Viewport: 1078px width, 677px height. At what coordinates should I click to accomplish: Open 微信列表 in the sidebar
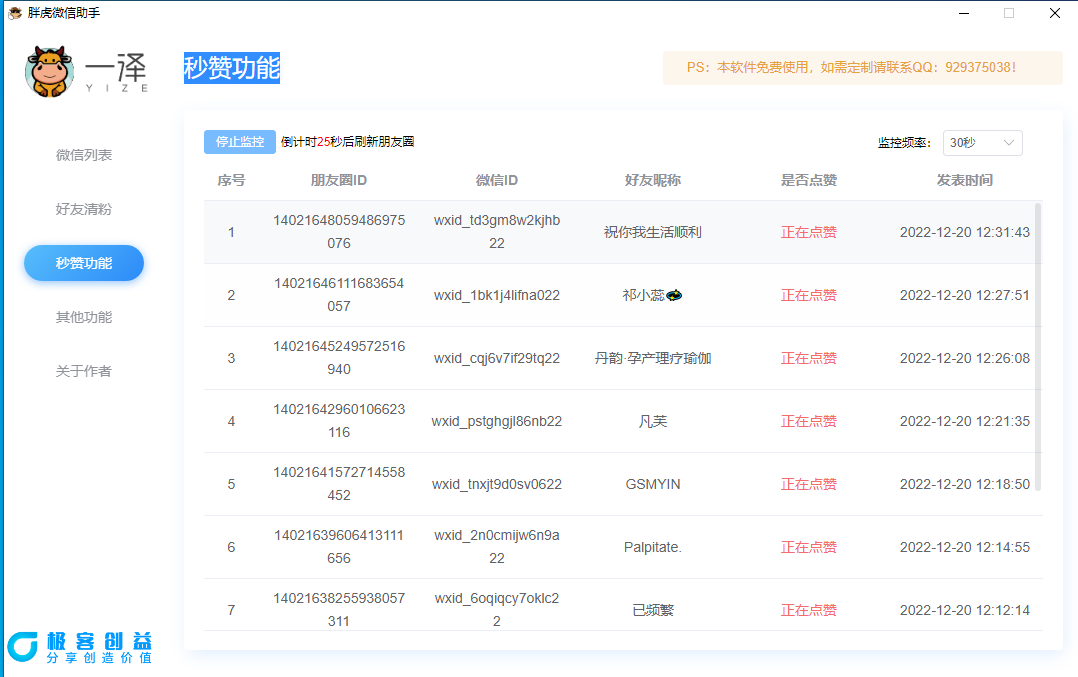(x=84, y=155)
